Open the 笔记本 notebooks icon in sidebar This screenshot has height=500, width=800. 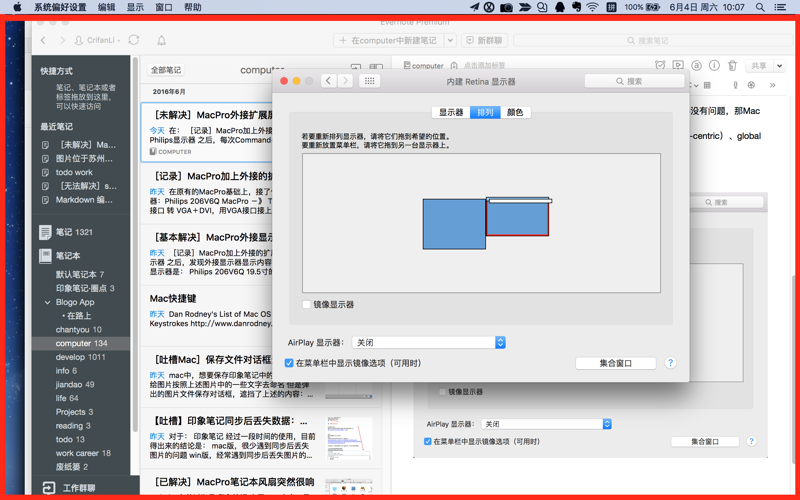(45, 256)
